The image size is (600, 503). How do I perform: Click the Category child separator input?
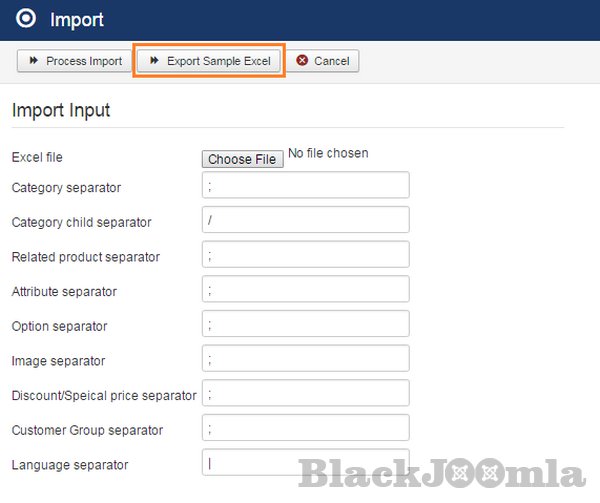click(305, 220)
